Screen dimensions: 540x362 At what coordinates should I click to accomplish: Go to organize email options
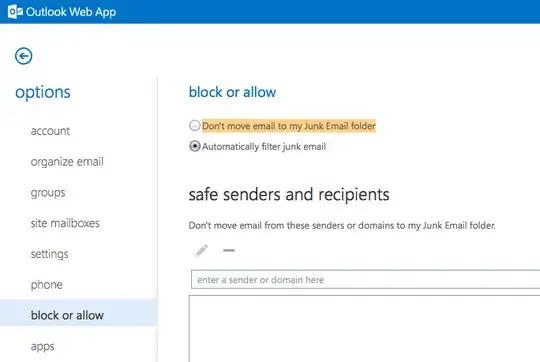click(x=67, y=162)
